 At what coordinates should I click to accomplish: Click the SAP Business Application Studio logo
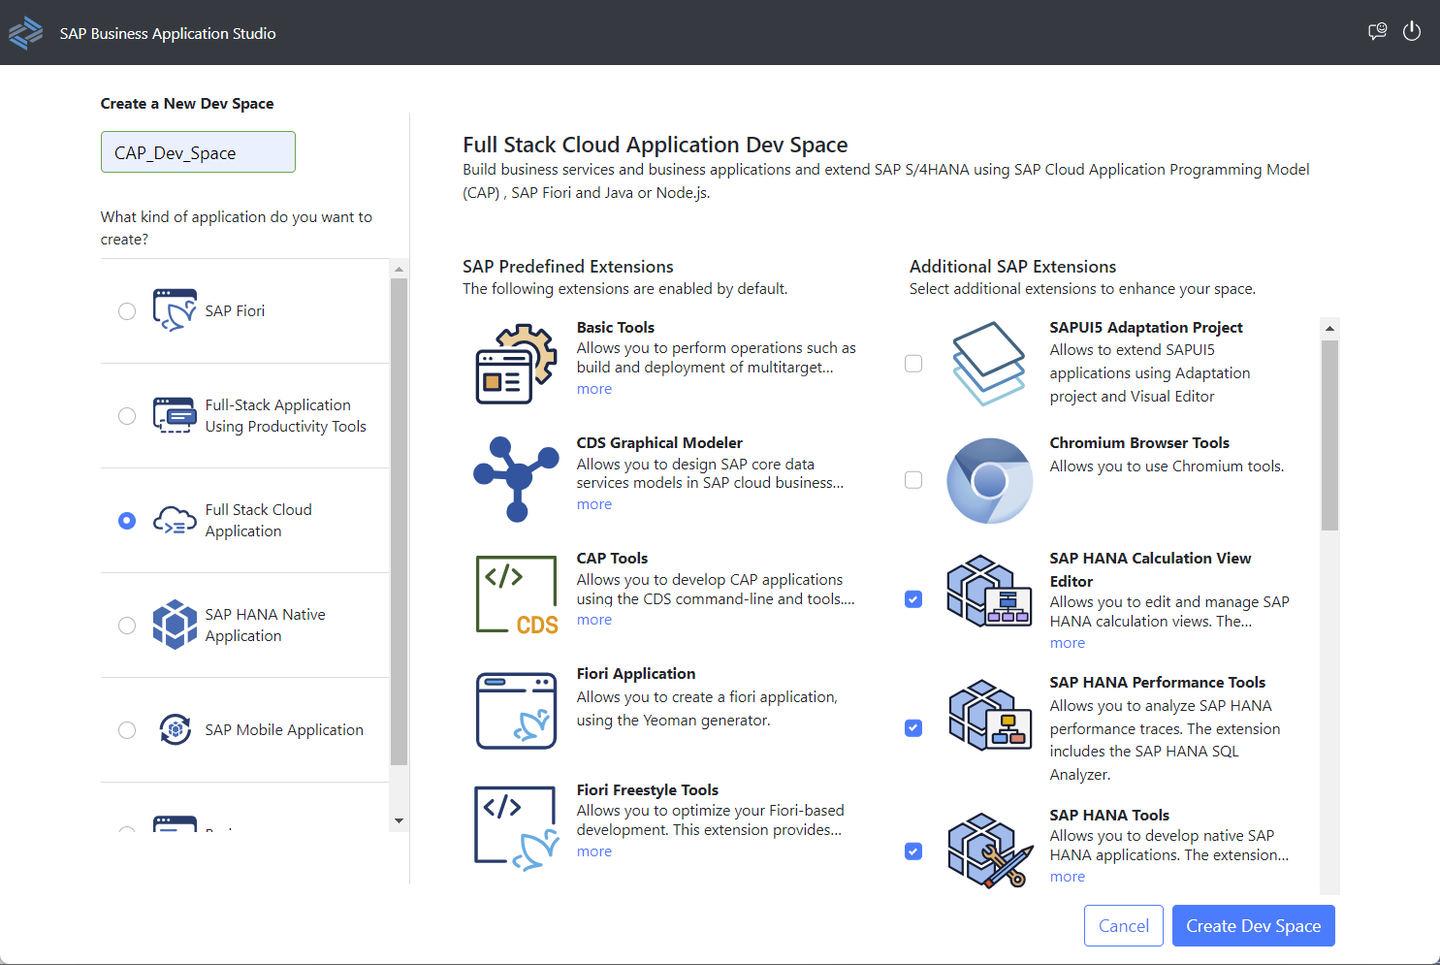coord(26,33)
